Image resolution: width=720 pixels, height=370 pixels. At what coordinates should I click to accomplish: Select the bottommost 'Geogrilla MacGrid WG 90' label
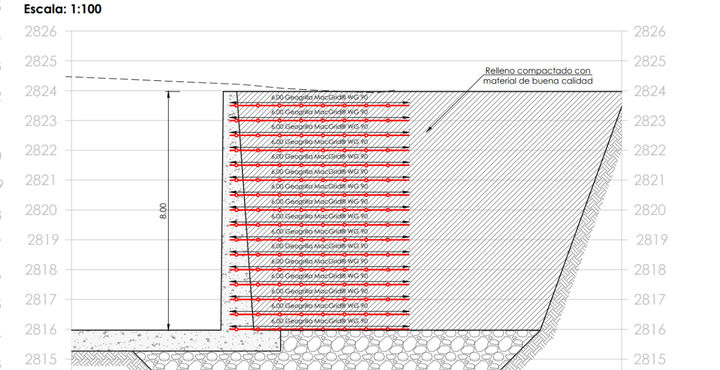[x=320, y=321]
